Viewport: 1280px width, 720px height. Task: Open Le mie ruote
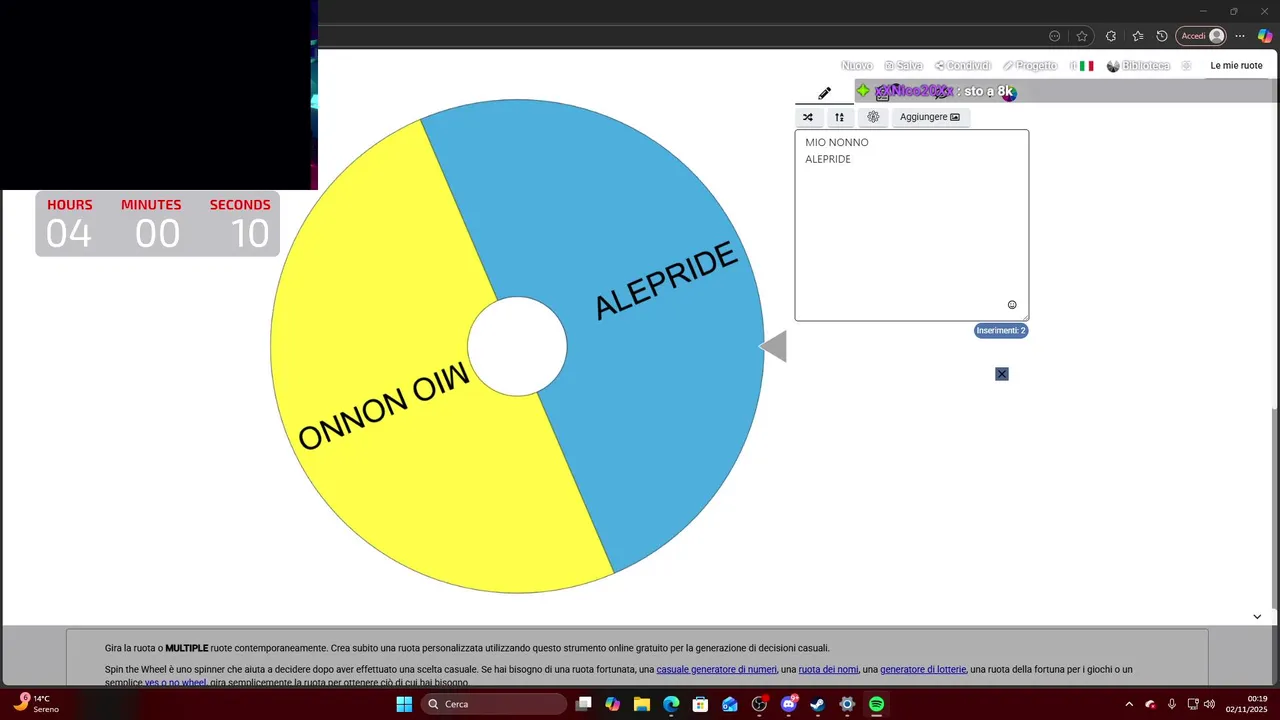1236,66
